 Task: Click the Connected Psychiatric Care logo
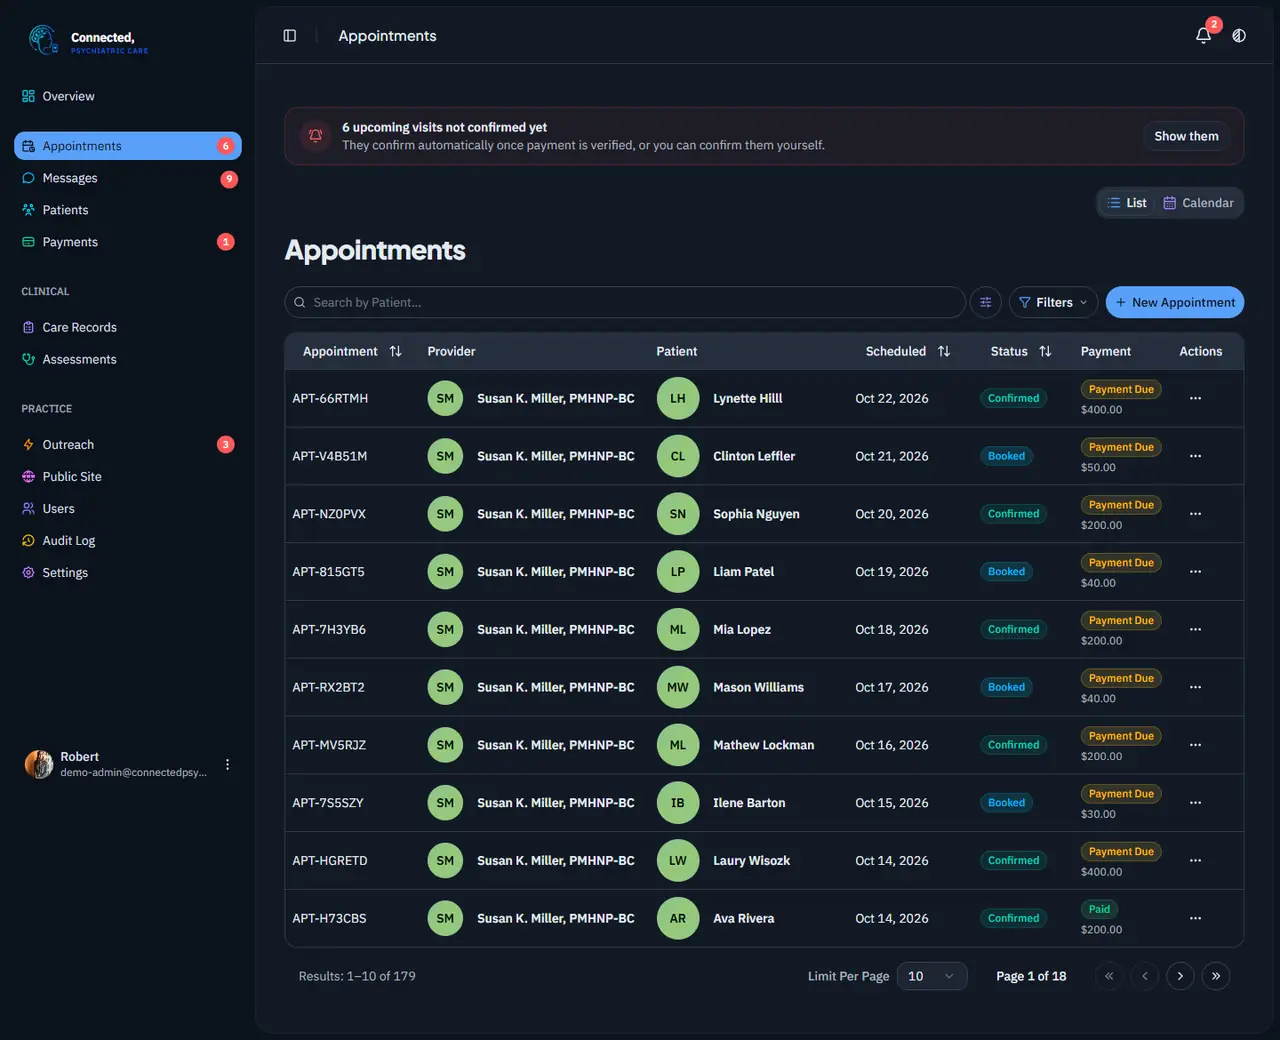click(88, 40)
